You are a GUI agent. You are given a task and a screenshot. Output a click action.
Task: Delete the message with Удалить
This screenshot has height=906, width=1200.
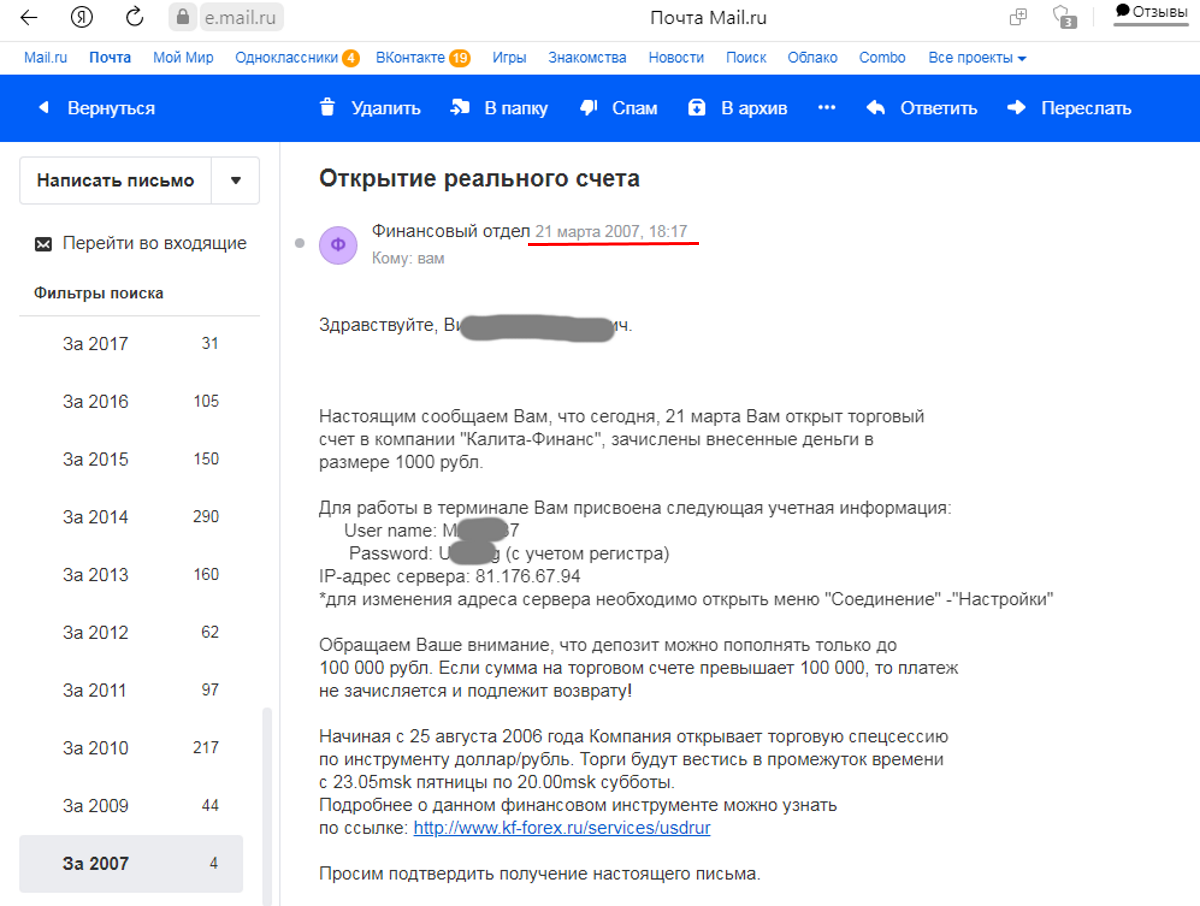370,108
